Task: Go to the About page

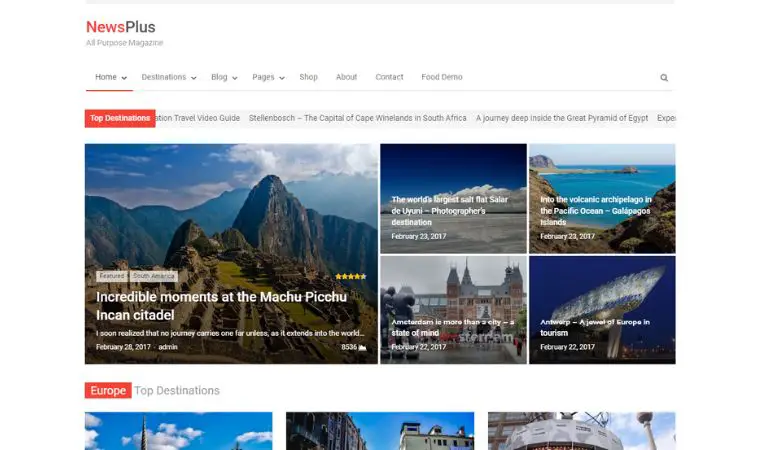Action: 346,77
